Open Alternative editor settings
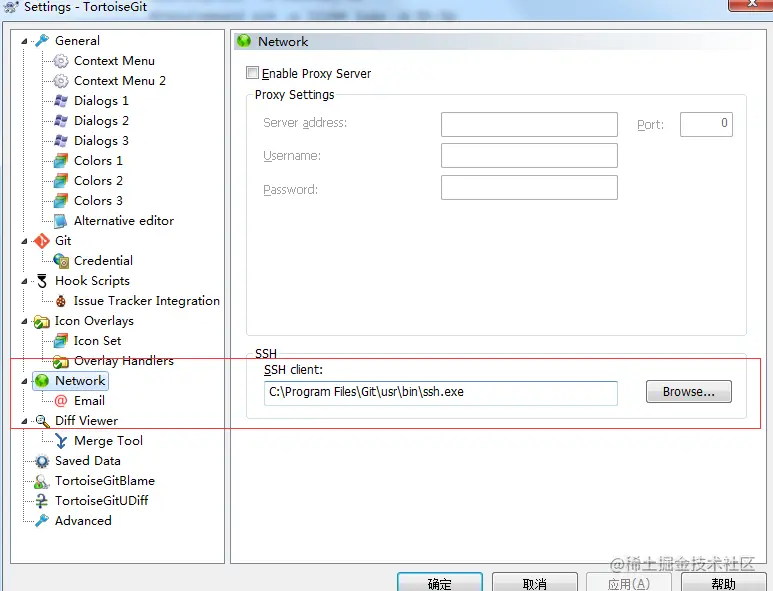 tap(124, 220)
